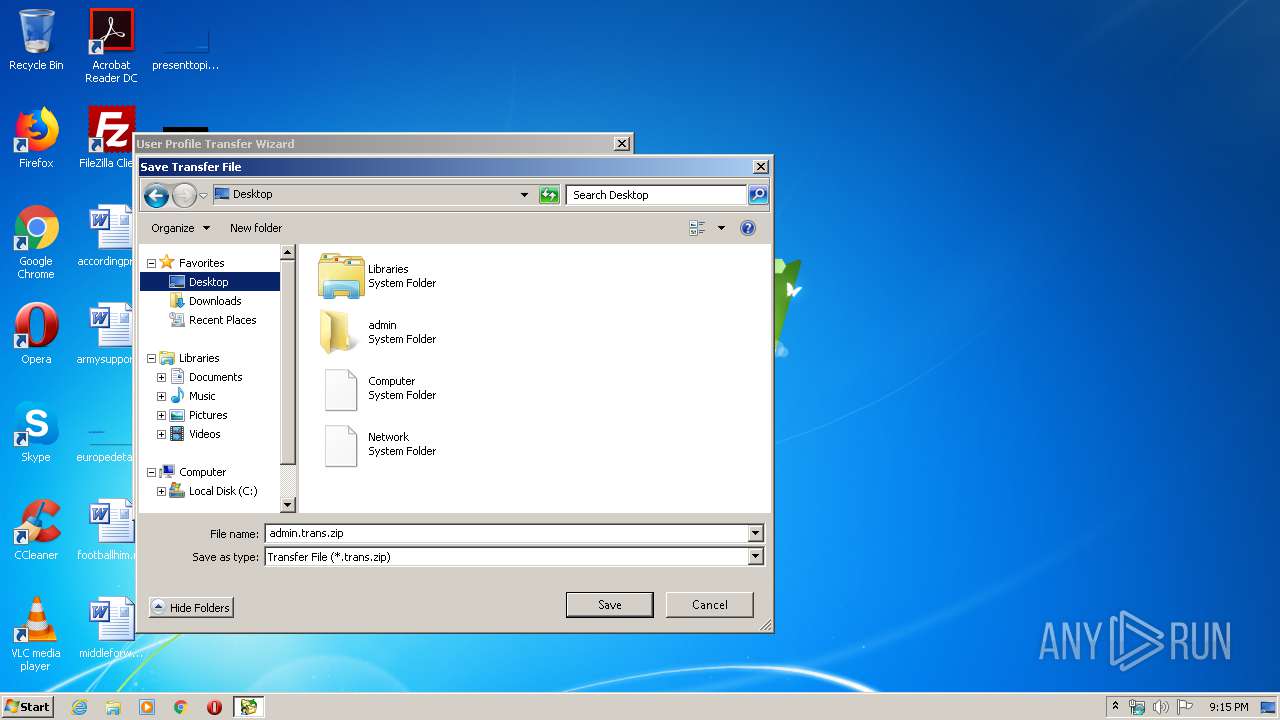Click the clock in the taskbar
This screenshot has width=1280, height=720.
point(1228,707)
